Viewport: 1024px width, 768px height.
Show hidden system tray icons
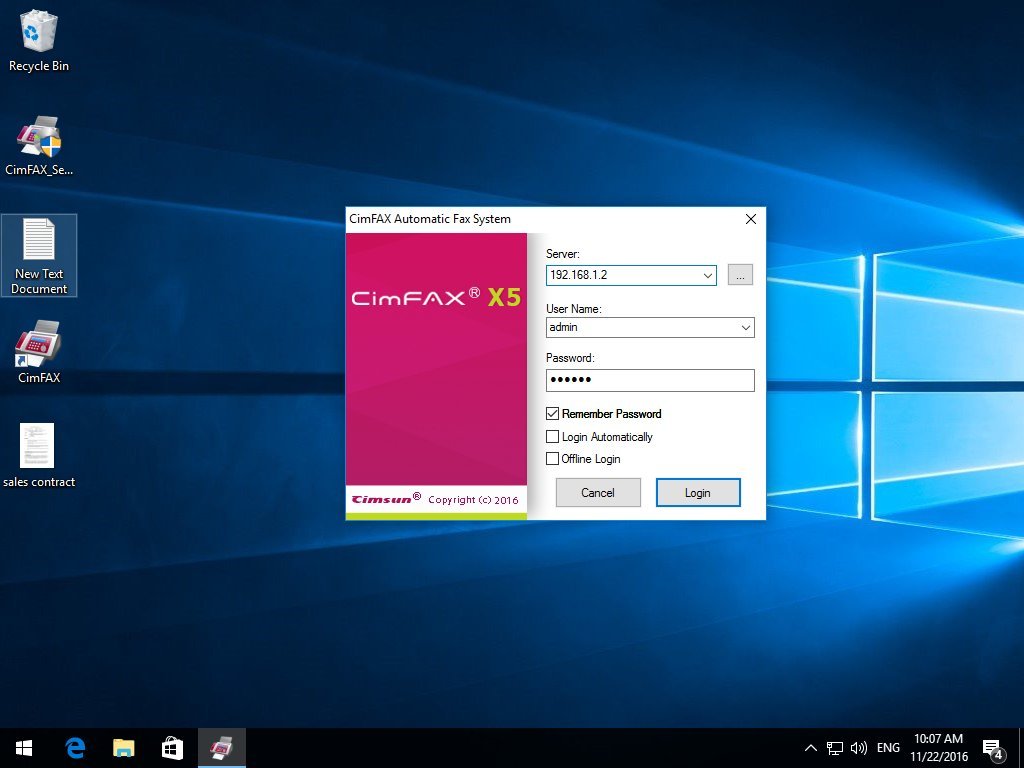pos(810,748)
